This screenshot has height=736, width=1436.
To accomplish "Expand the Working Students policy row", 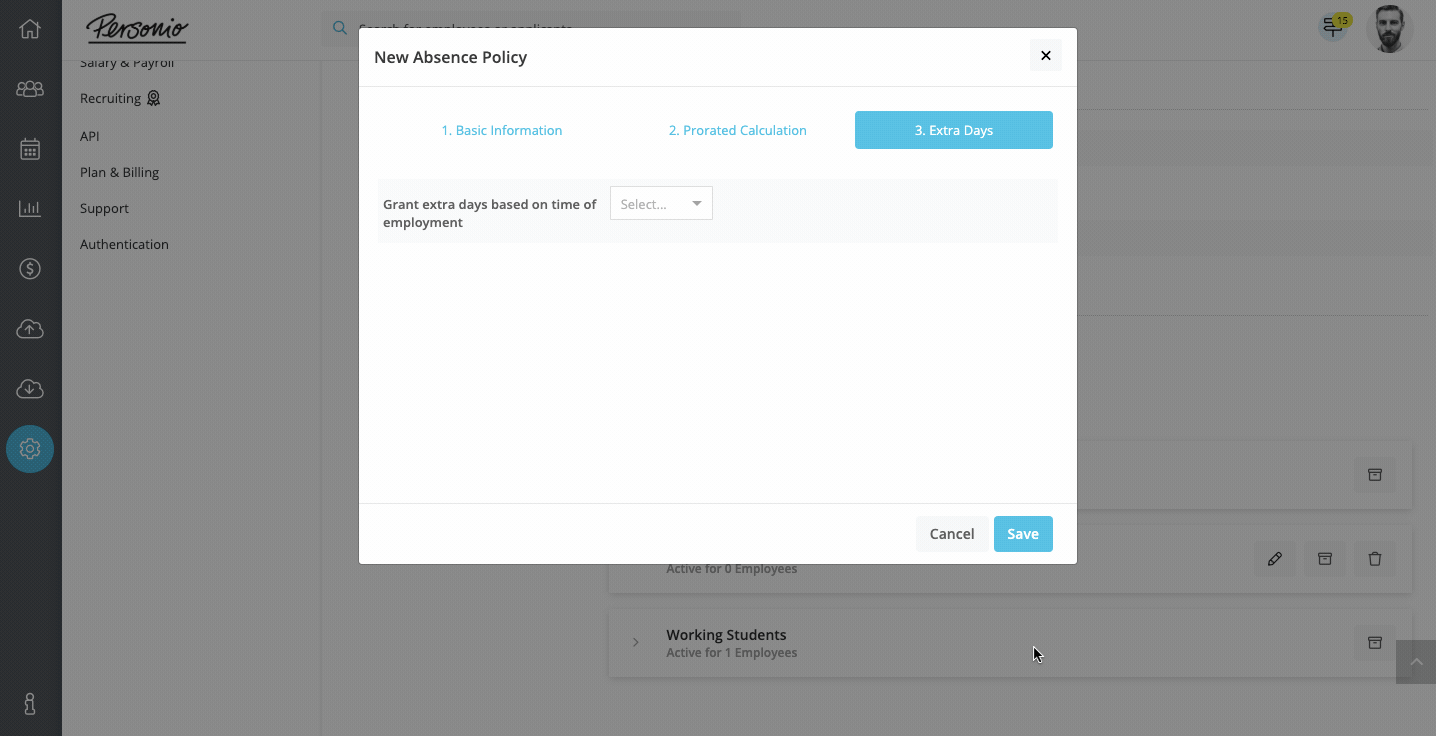I will click(x=636, y=642).
